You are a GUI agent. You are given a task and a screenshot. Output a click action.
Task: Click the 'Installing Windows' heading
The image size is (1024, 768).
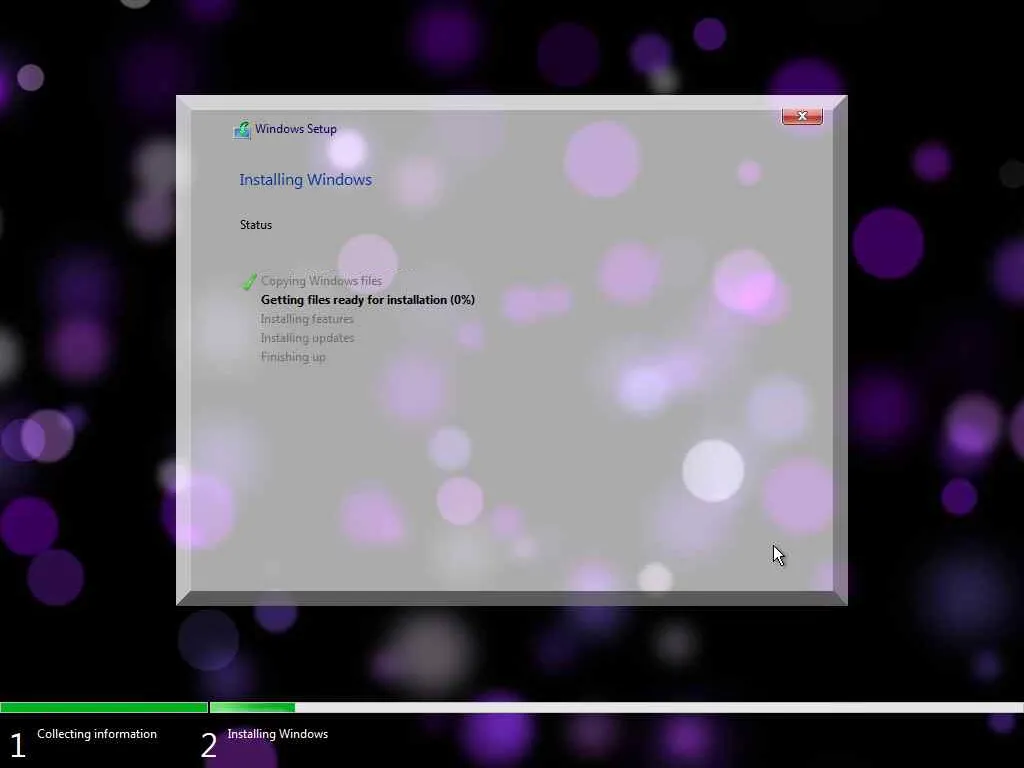(306, 180)
